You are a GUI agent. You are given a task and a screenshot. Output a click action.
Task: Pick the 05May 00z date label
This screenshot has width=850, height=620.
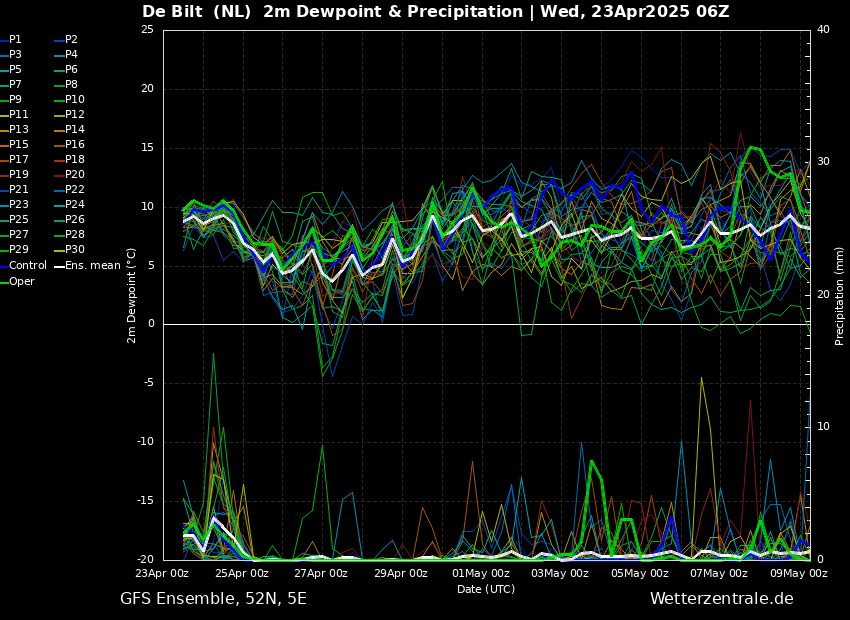pos(640,573)
